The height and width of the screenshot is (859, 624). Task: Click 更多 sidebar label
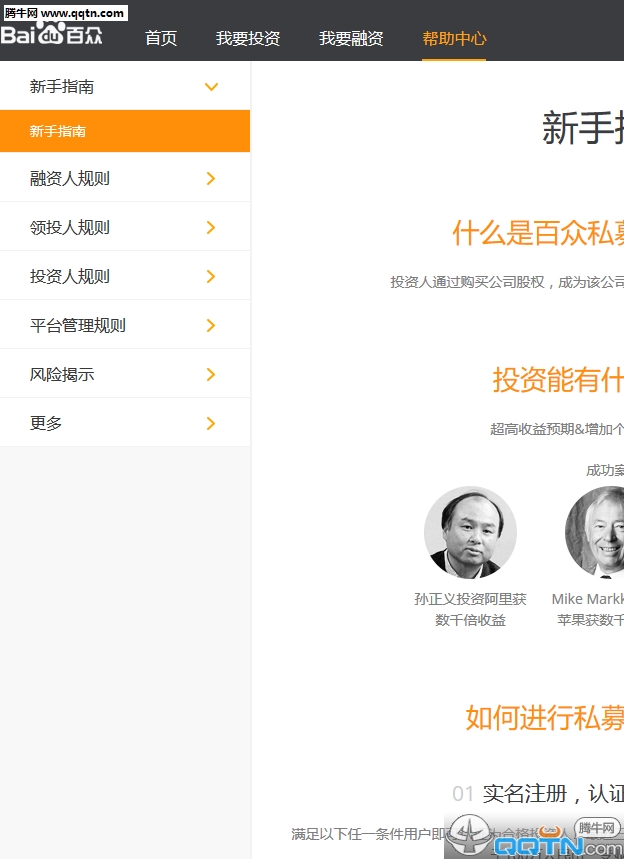pos(46,424)
